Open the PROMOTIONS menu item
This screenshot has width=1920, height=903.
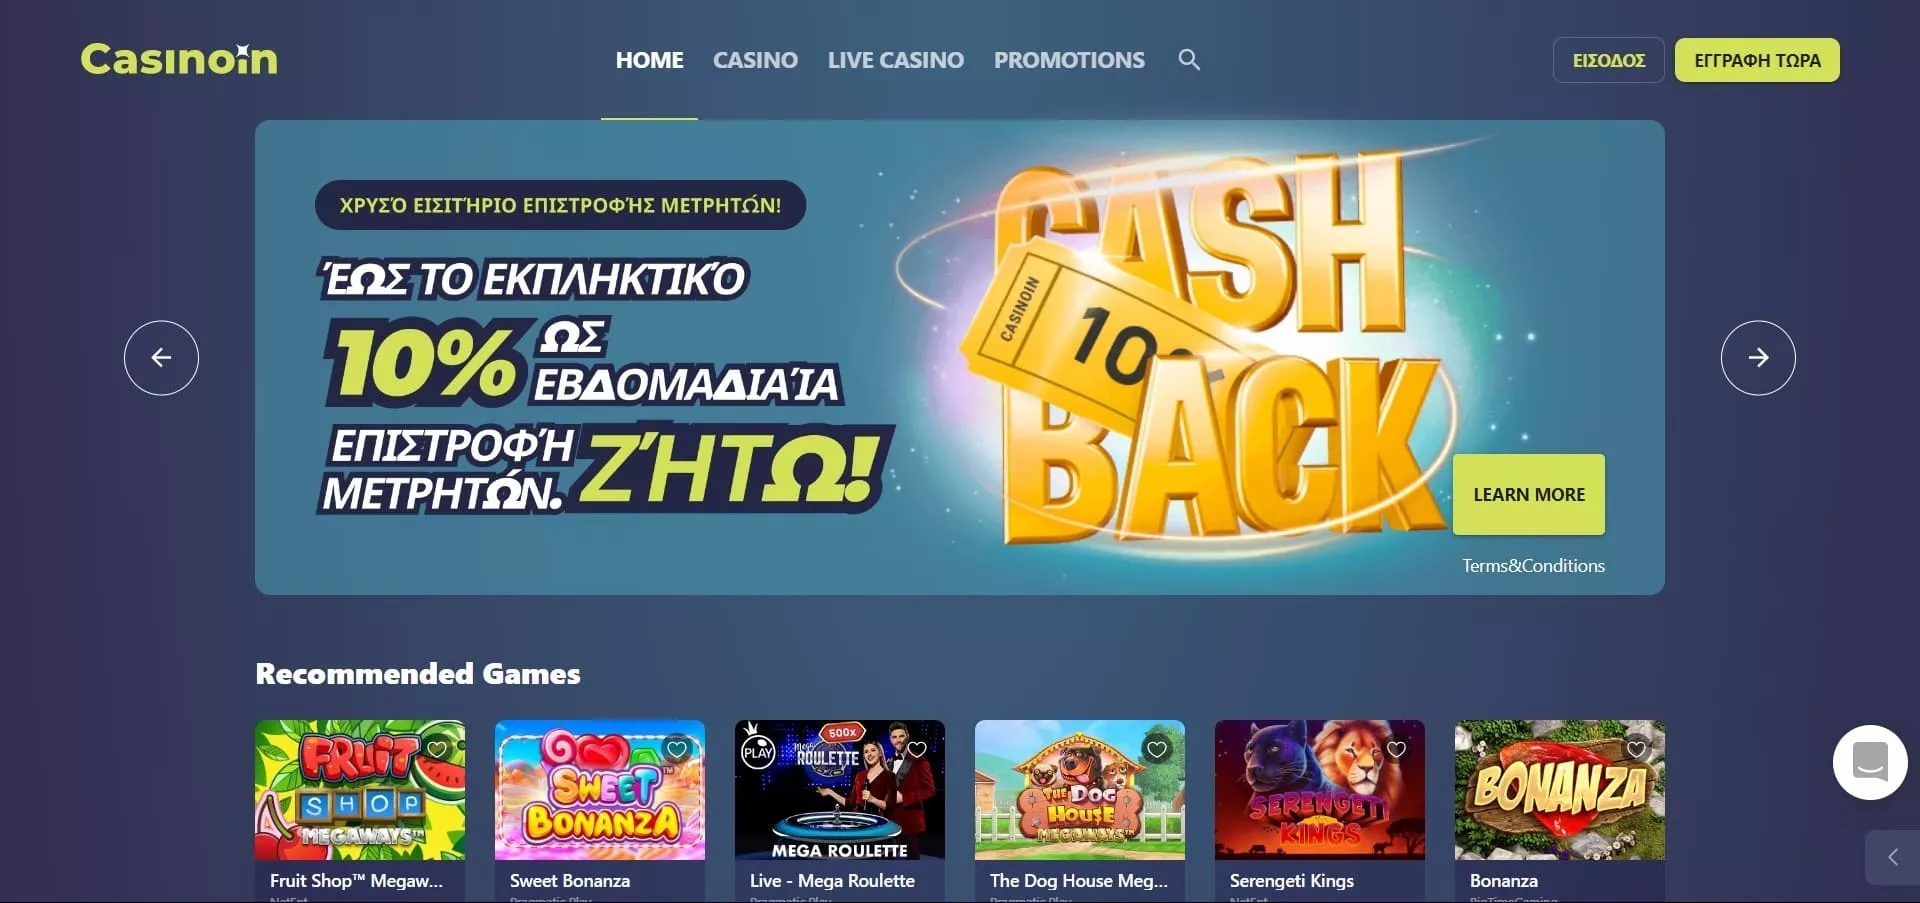(1069, 60)
